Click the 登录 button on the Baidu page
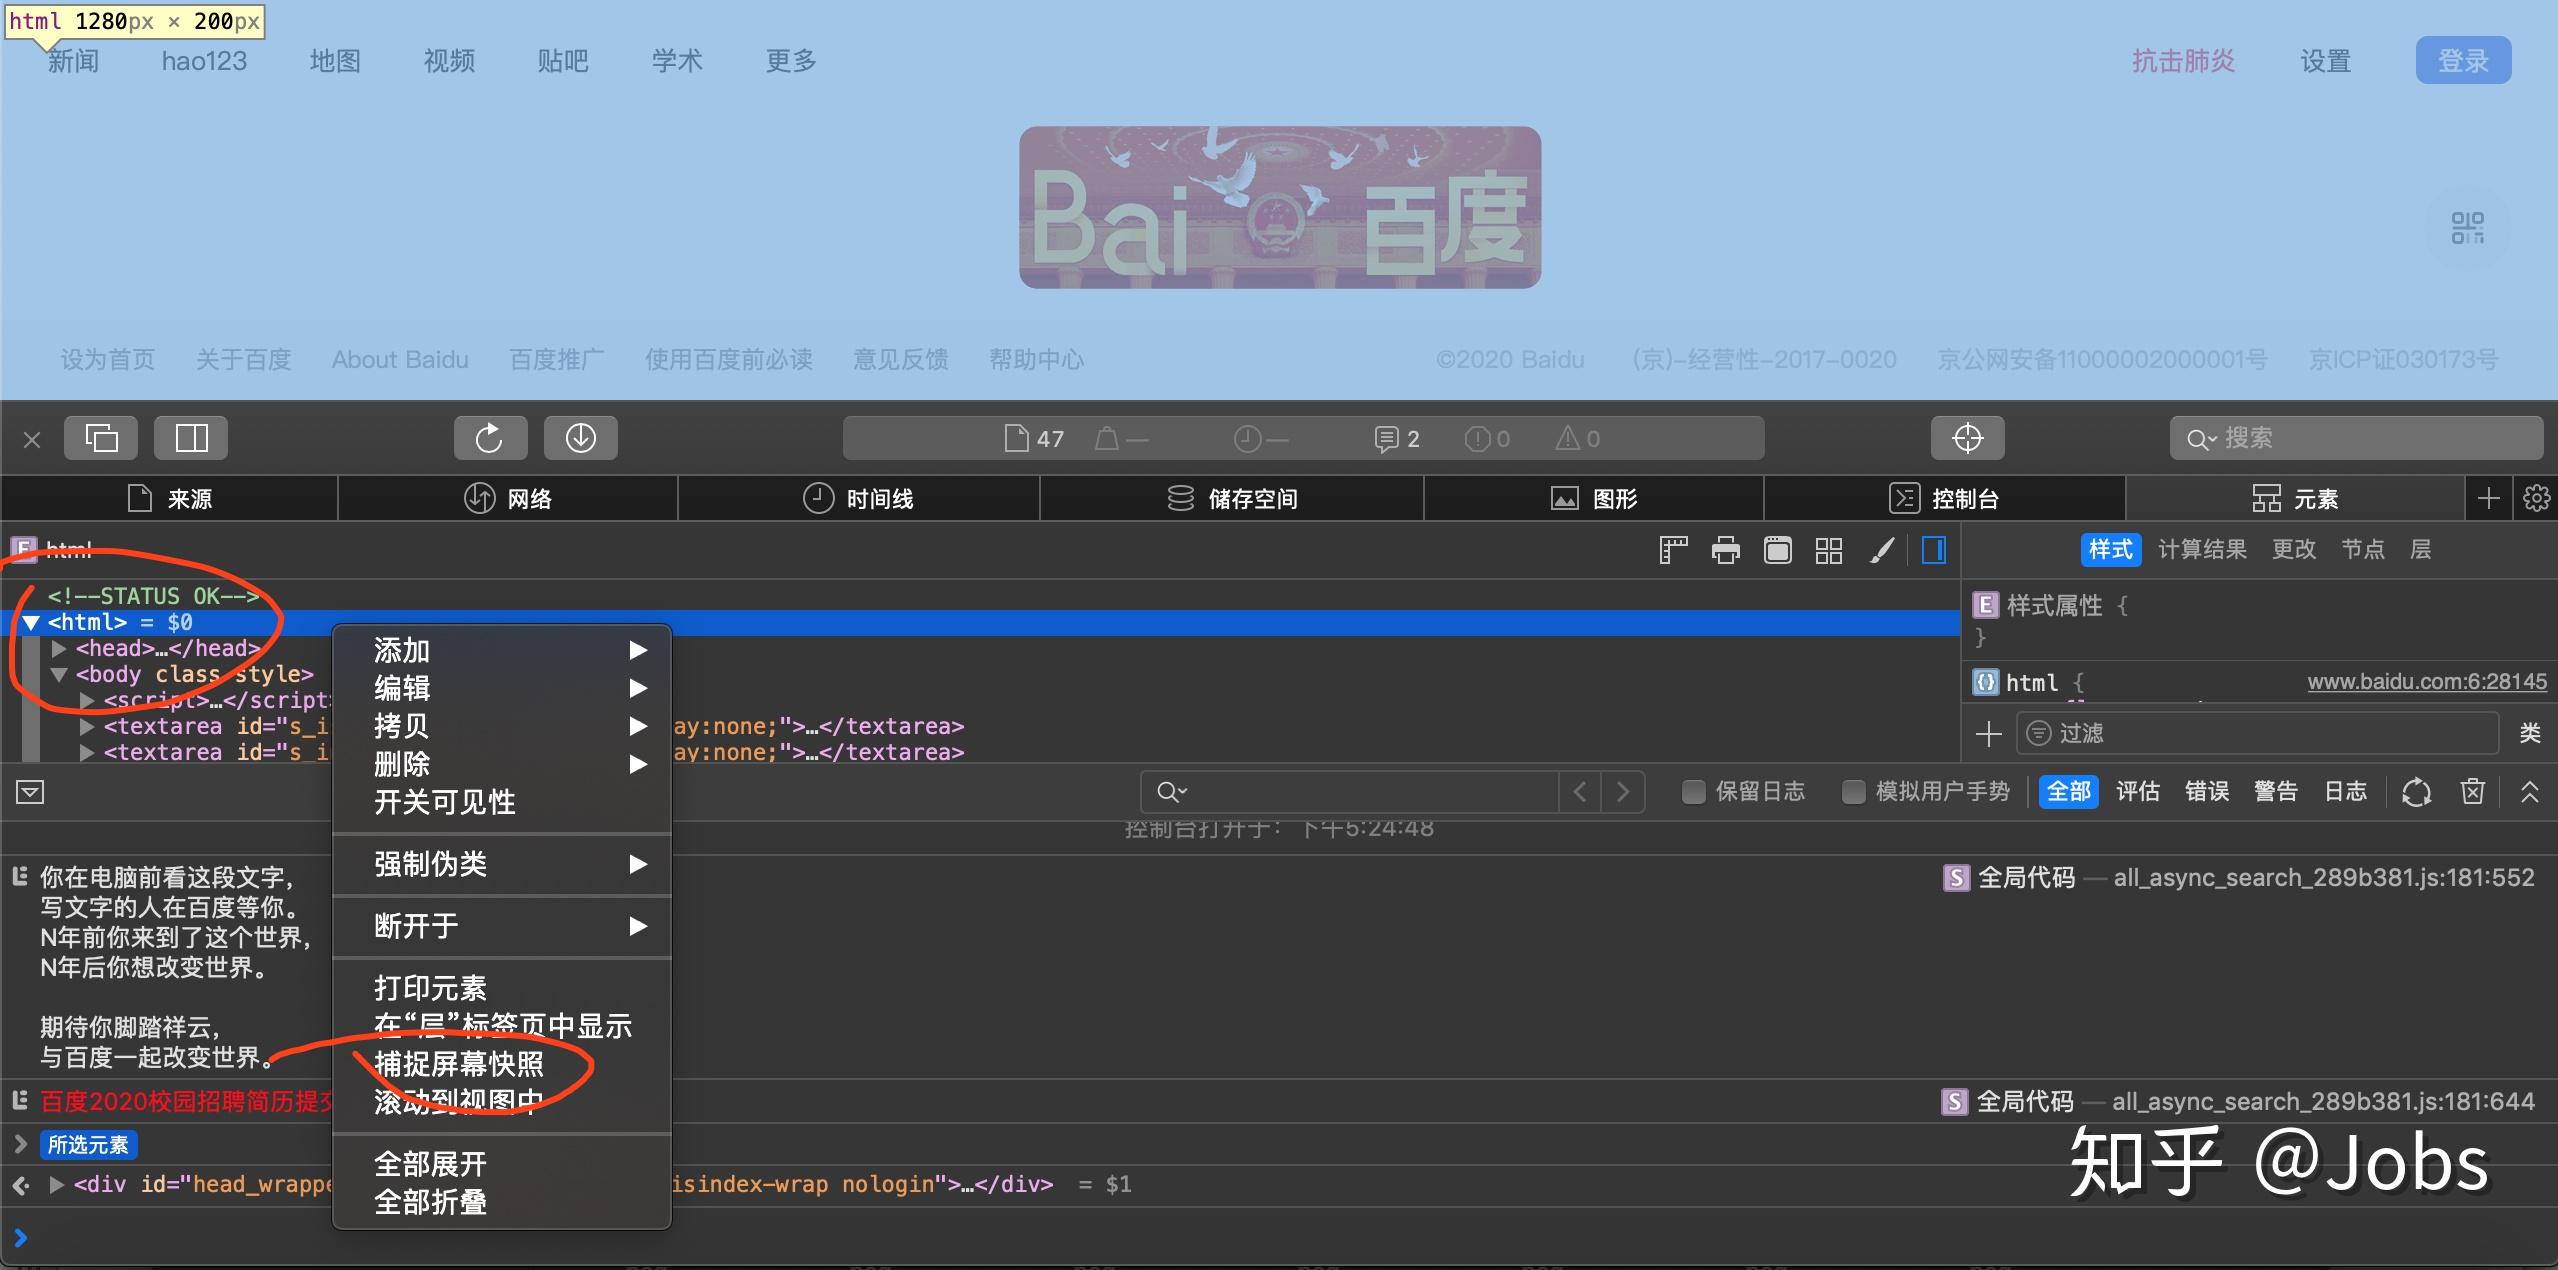The height and width of the screenshot is (1270, 2558). pos(2463,61)
